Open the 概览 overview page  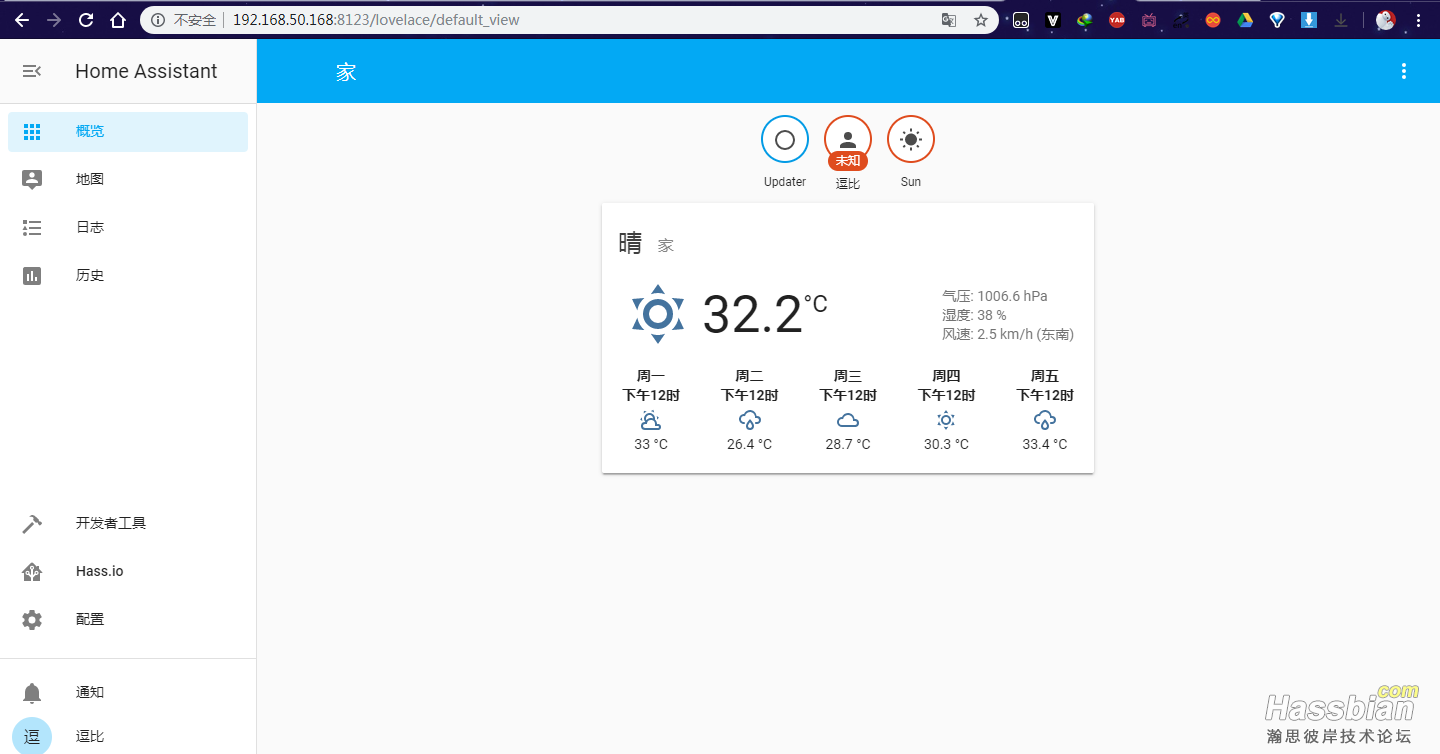point(128,131)
